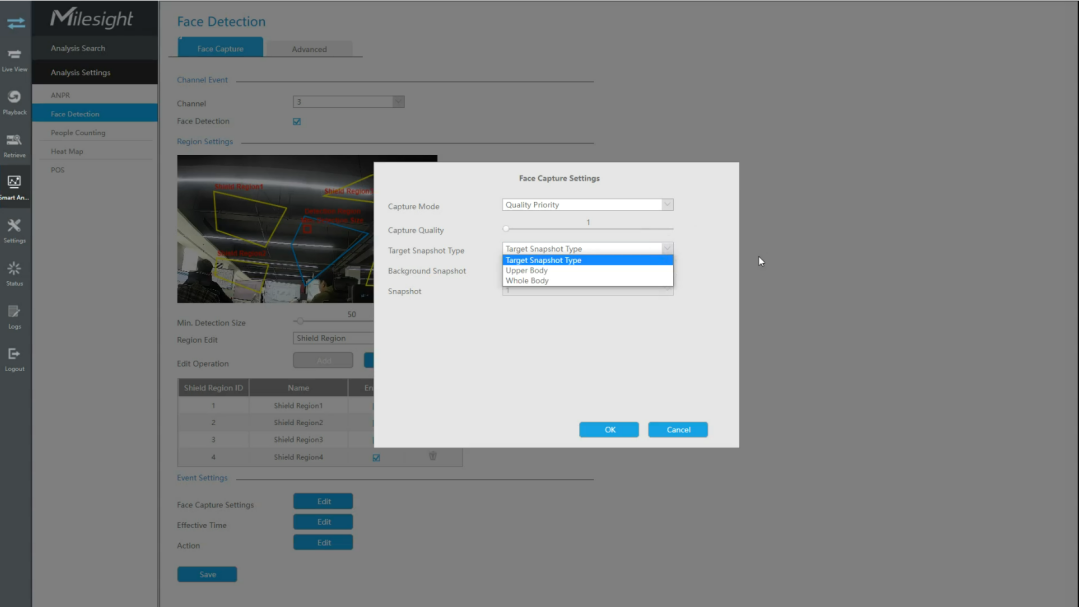Viewport: 1079px width, 607px height.
Task: Click Edit for Face Capture Settings
Action: pyautogui.click(x=323, y=501)
